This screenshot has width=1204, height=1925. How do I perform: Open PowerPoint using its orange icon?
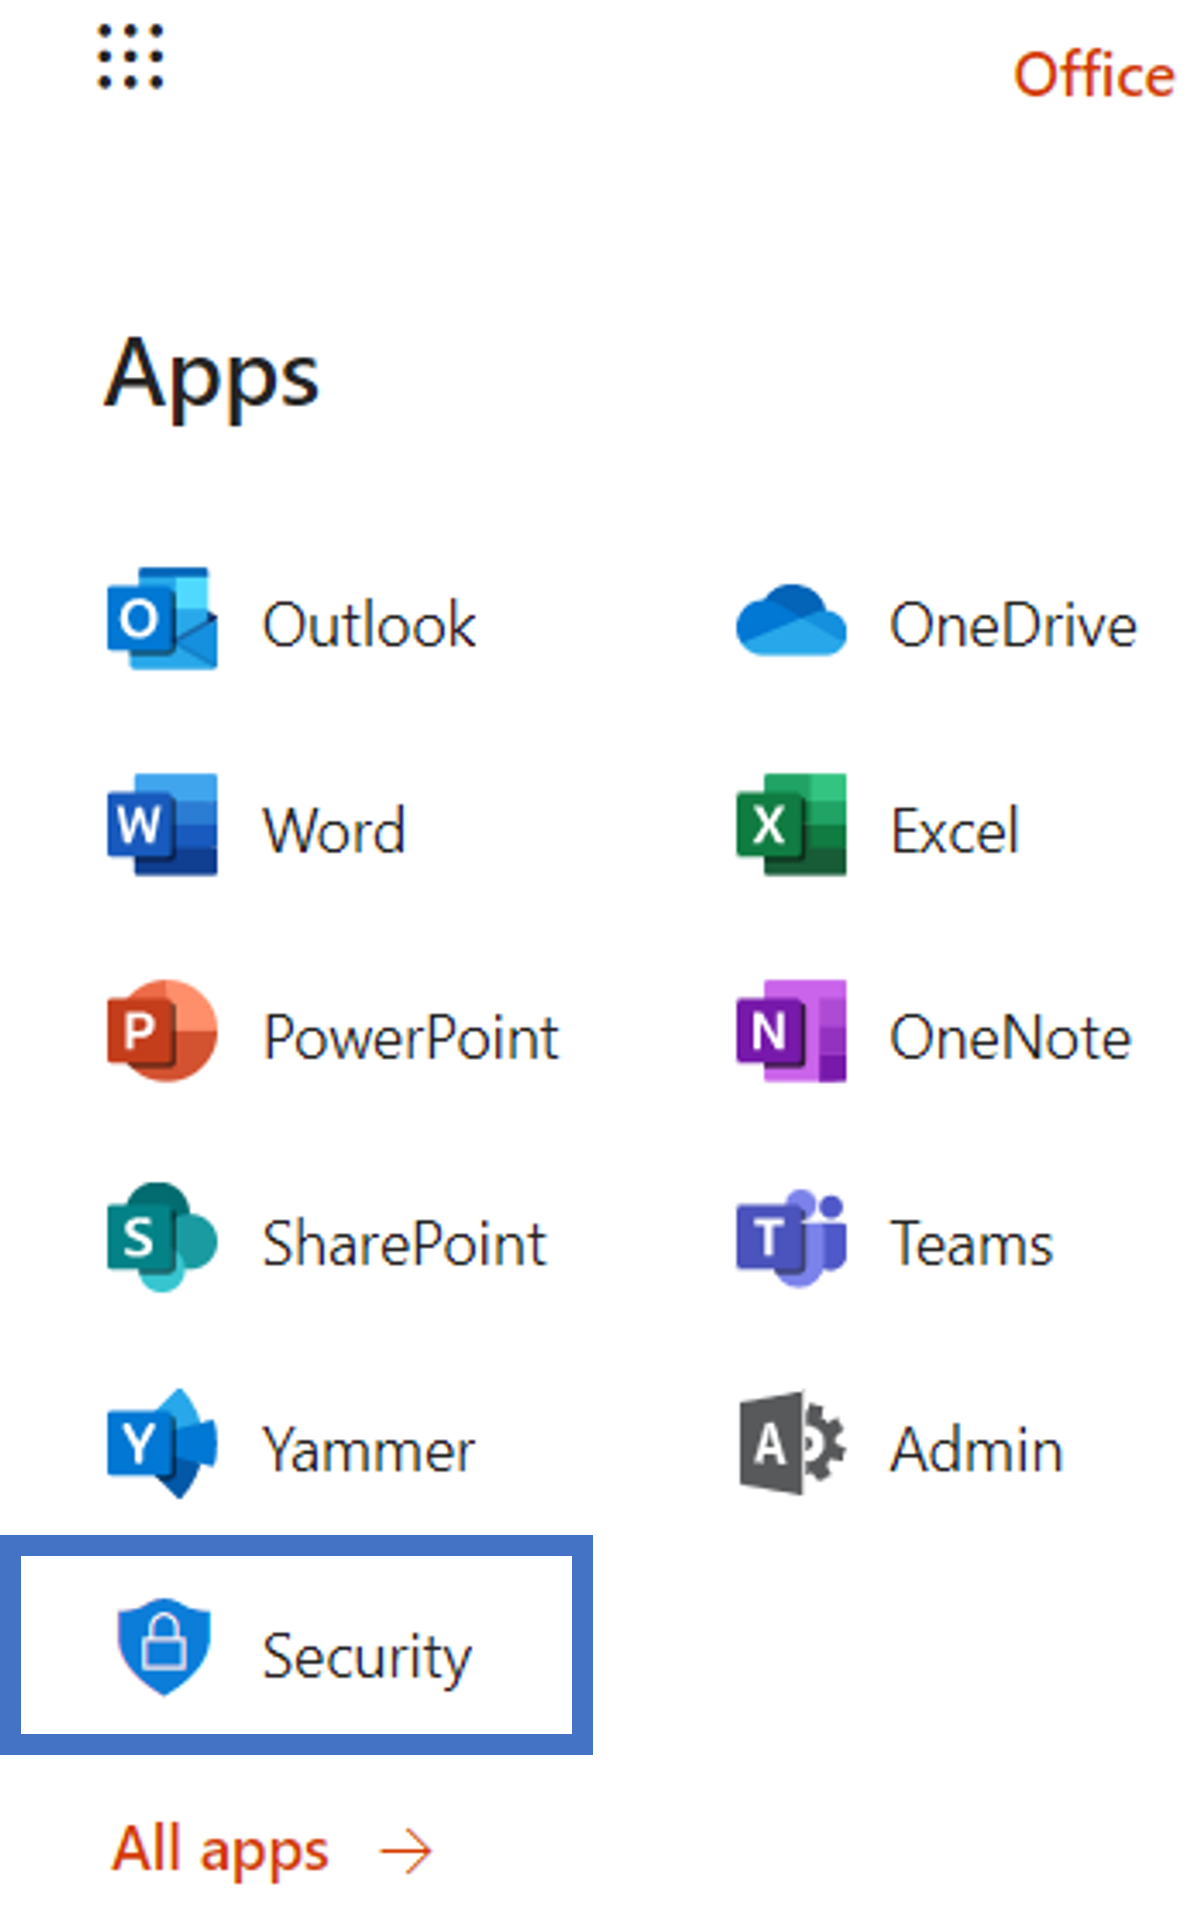click(162, 1031)
